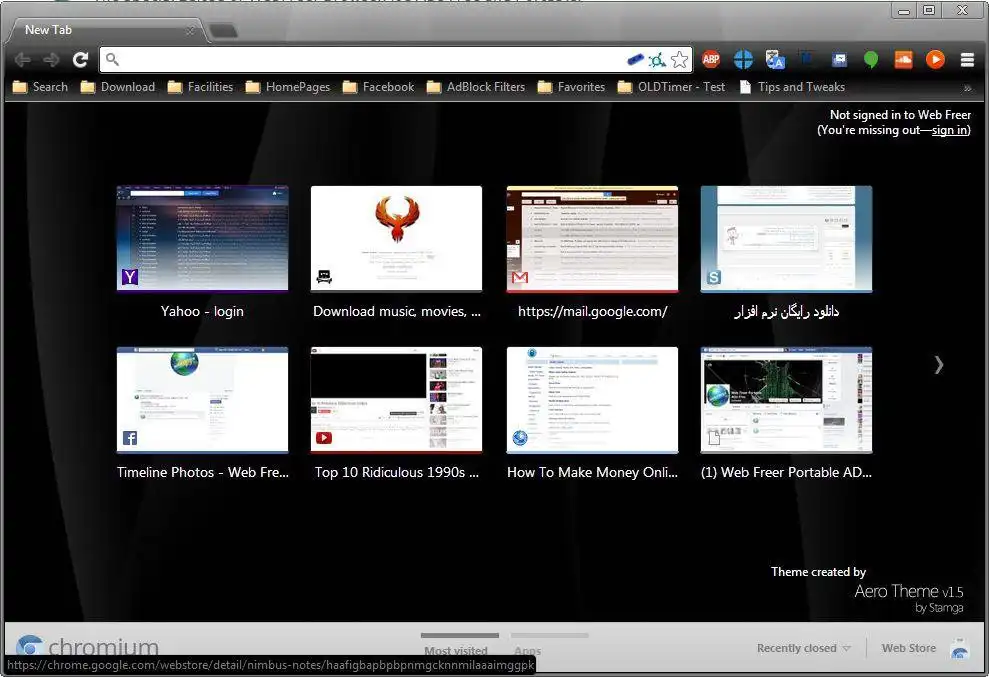The width and height of the screenshot is (989, 677).
Task: Open the Facebook bookmarks folder
Action: [378, 87]
